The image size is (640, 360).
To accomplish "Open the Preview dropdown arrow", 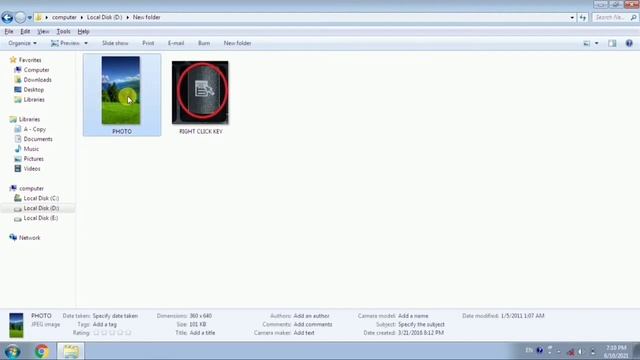I will [x=86, y=43].
